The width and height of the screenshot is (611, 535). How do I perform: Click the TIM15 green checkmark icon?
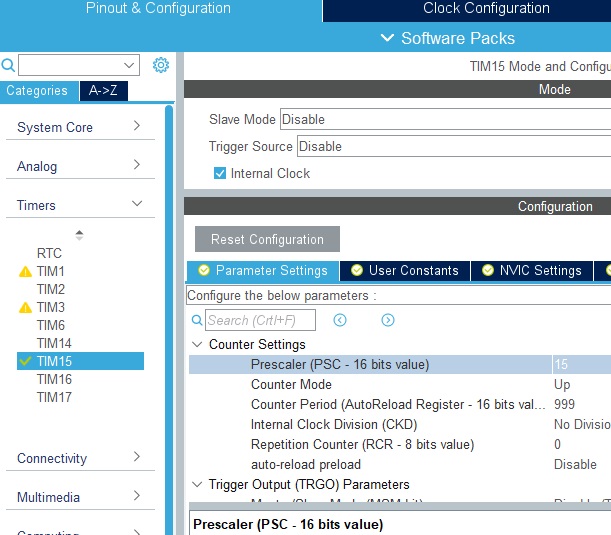tap(25, 361)
